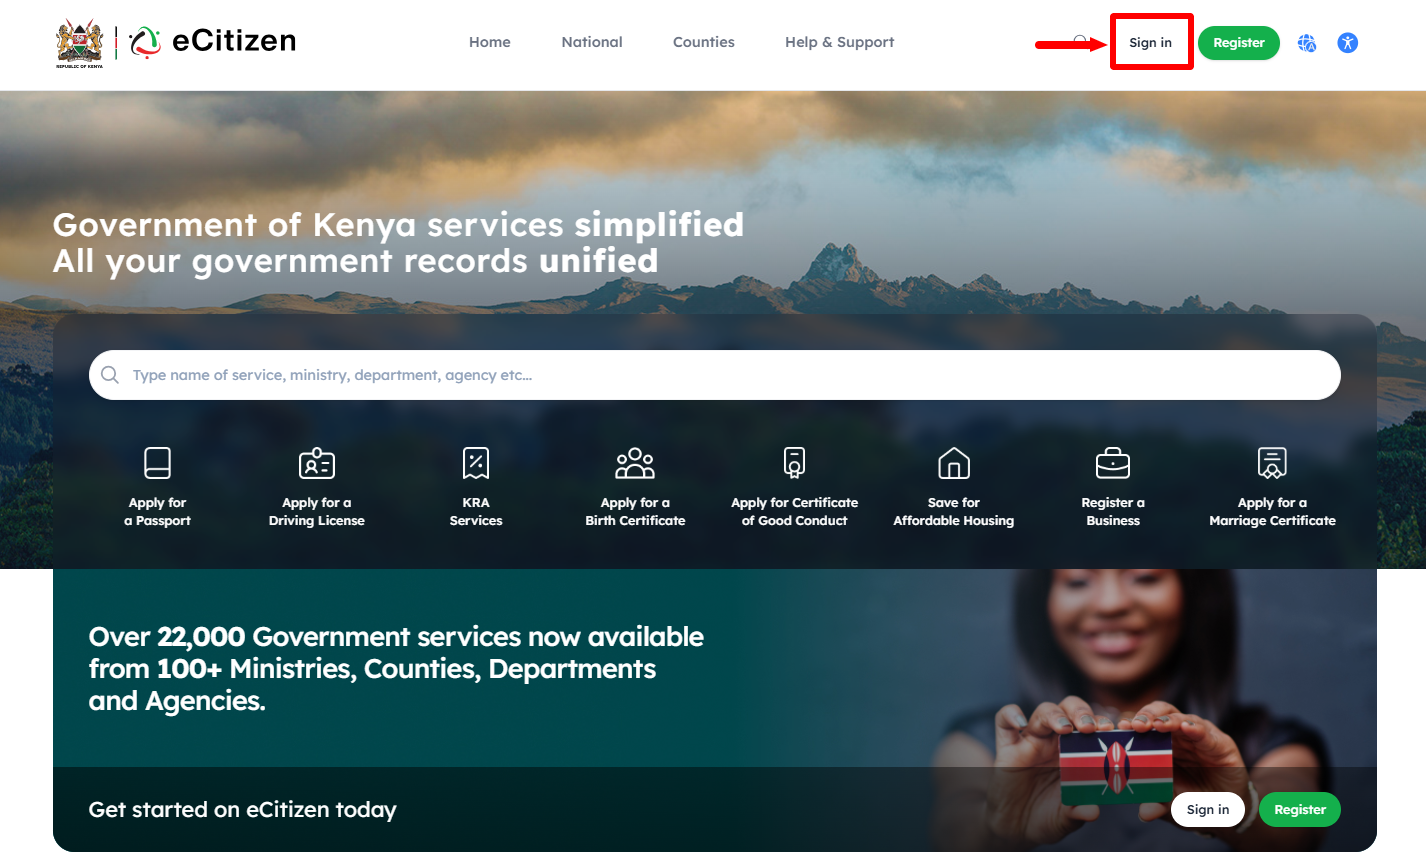Click the 'Get started on eCitizen today' text

pos(242,810)
